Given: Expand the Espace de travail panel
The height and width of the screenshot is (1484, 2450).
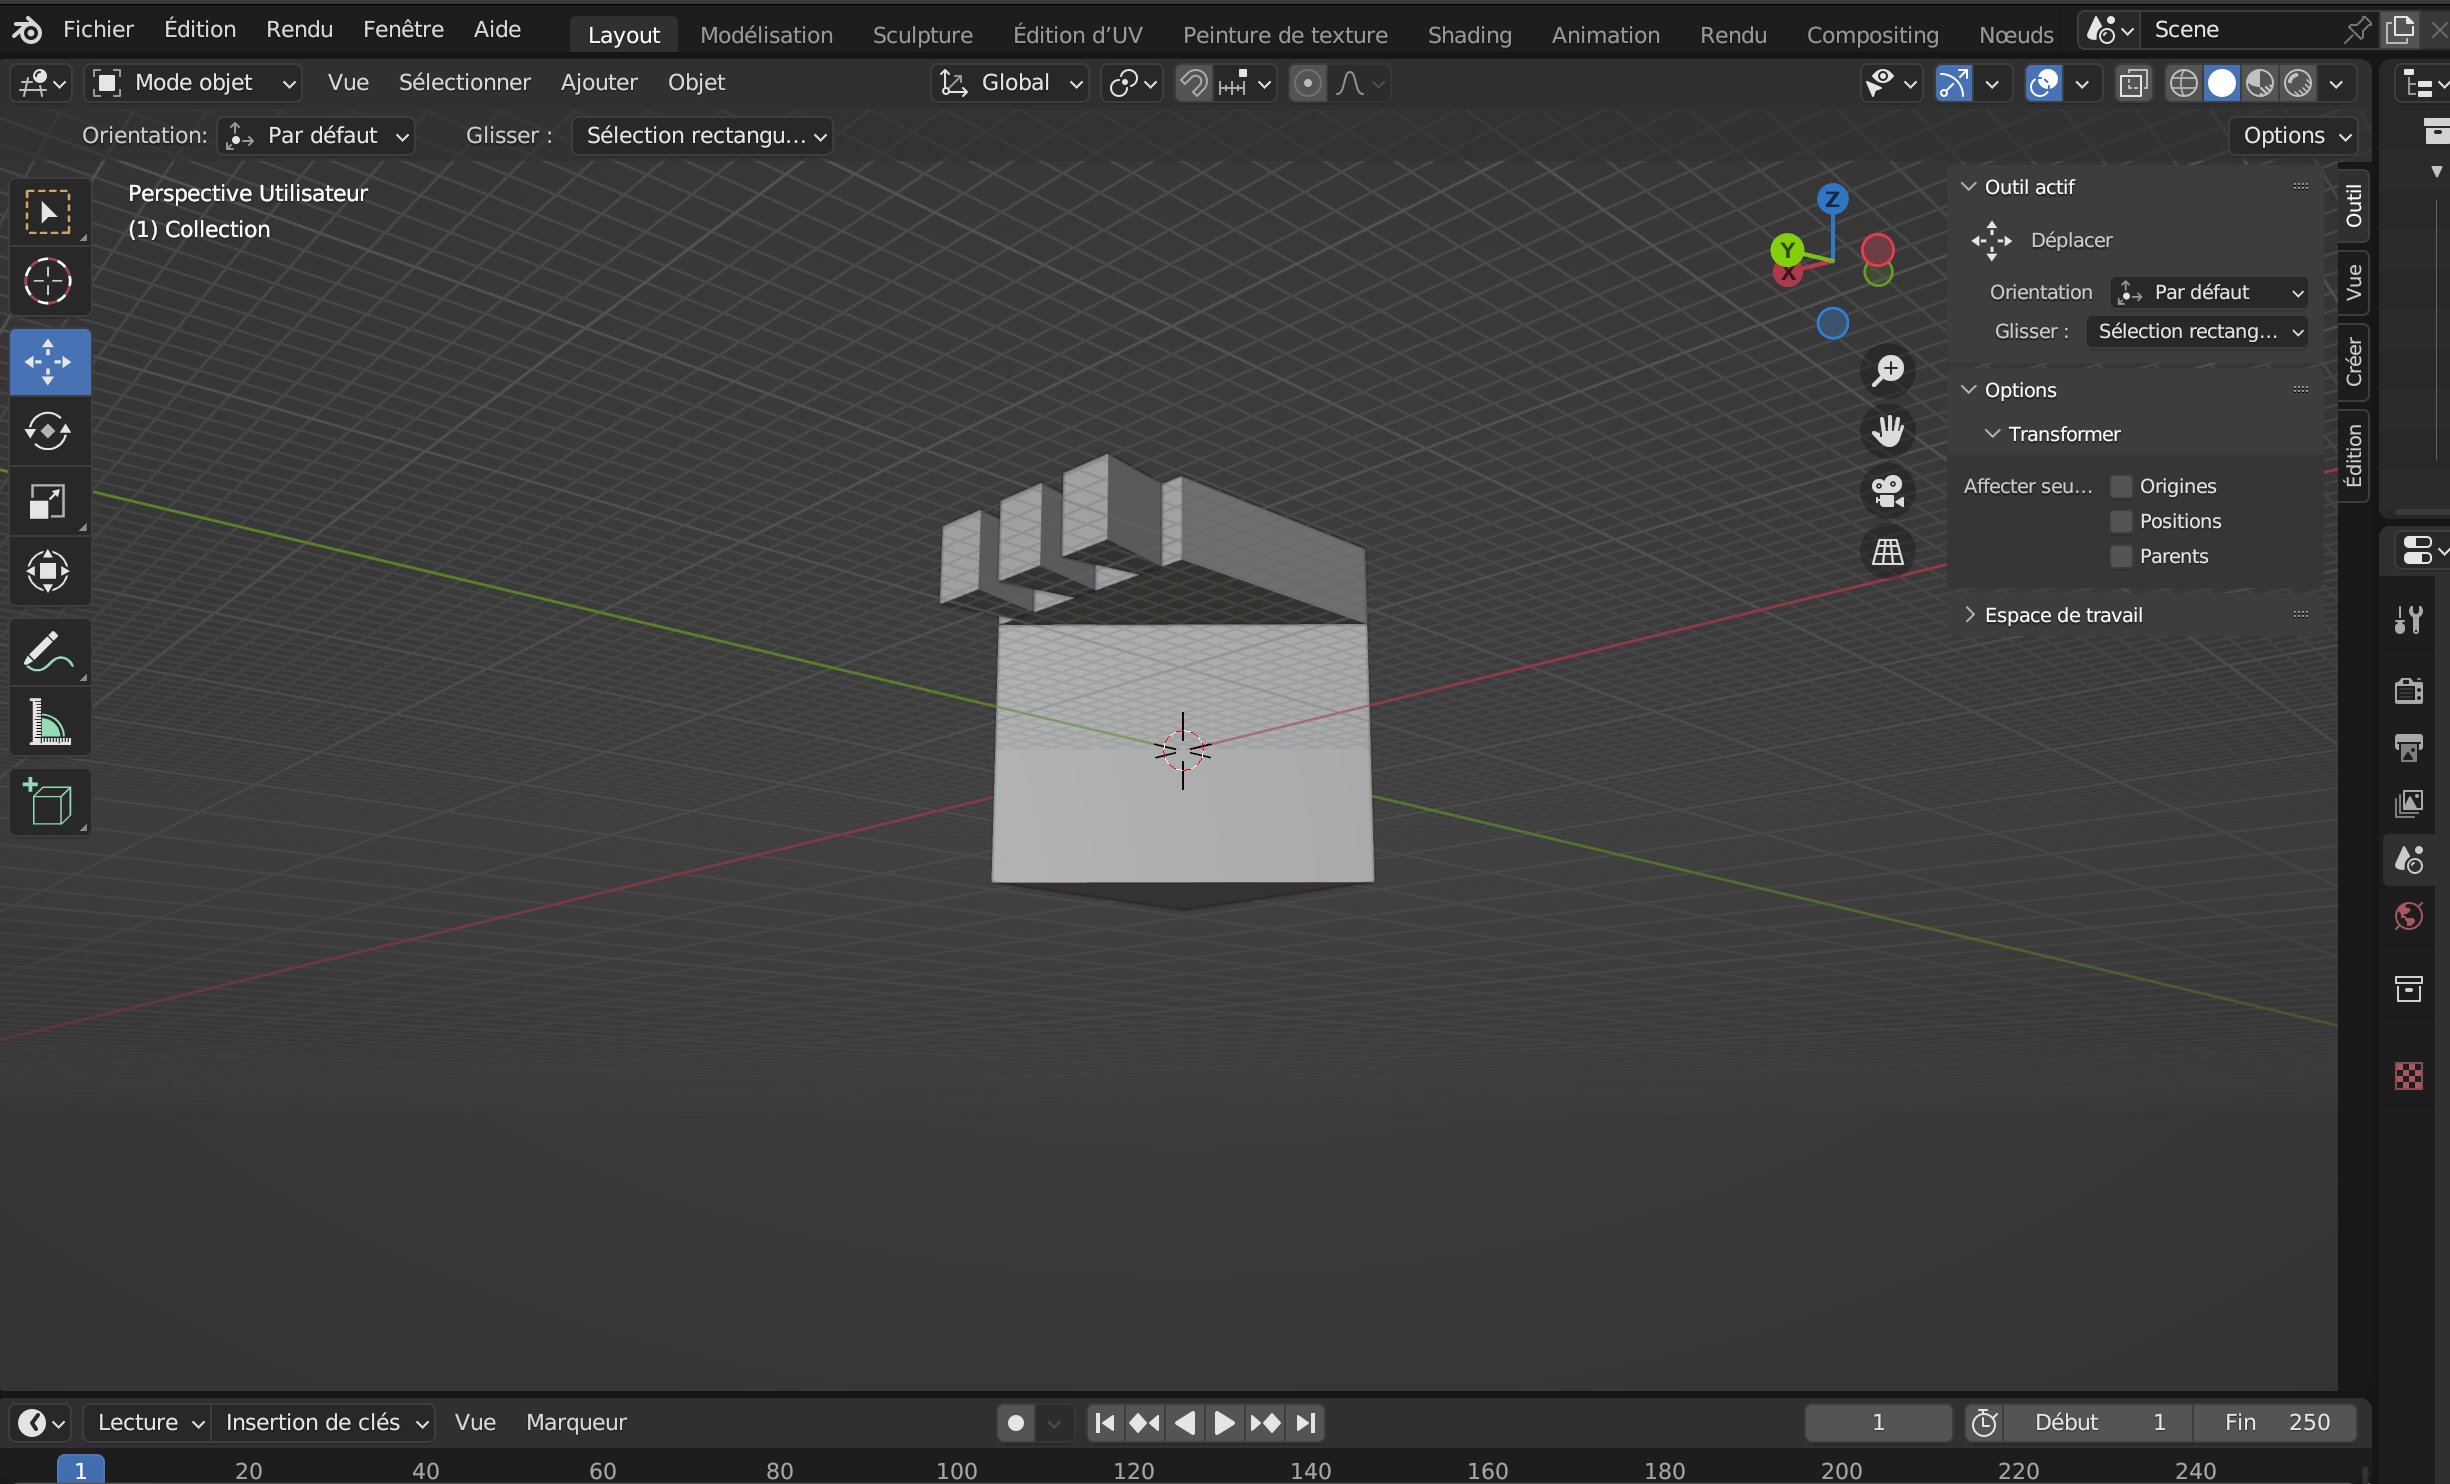Looking at the screenshot, I should tap(2062, 615).
